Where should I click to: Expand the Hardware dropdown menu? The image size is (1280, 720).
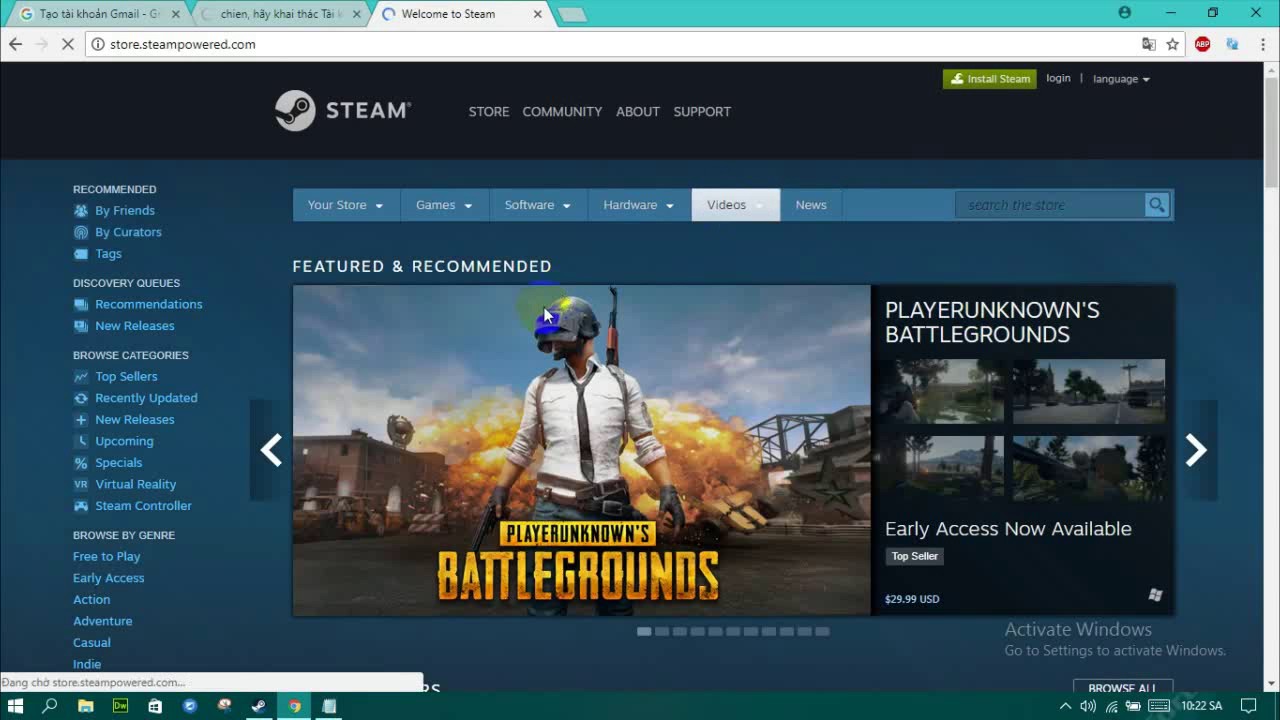(639, 205)
